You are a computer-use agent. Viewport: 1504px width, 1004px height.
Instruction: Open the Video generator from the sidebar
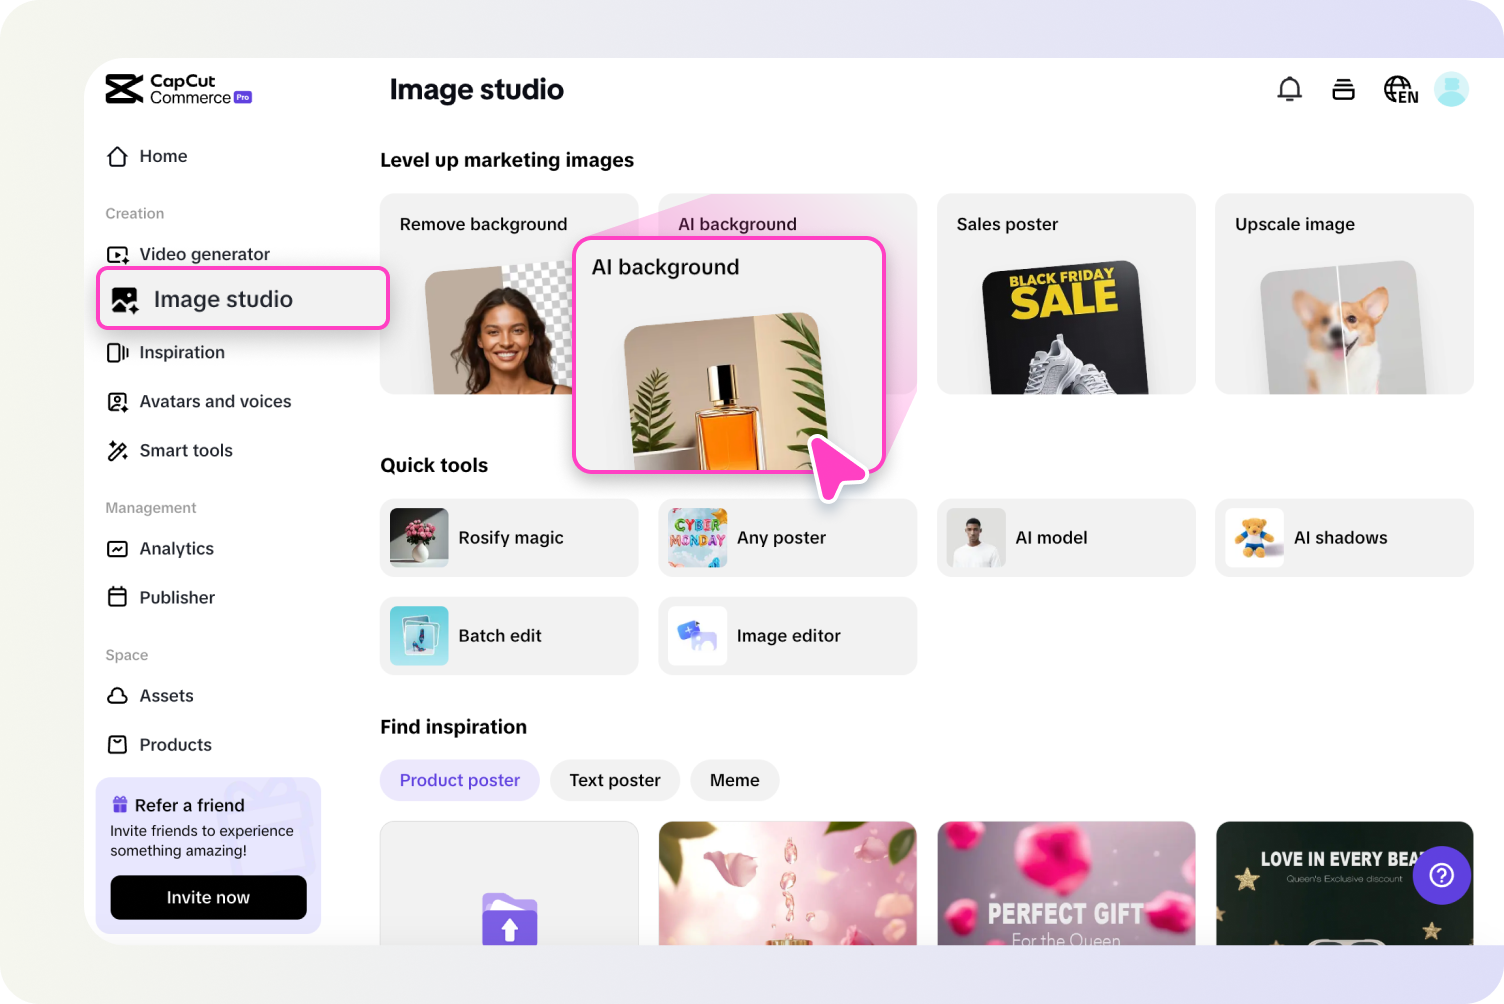(x=204, y=254)
